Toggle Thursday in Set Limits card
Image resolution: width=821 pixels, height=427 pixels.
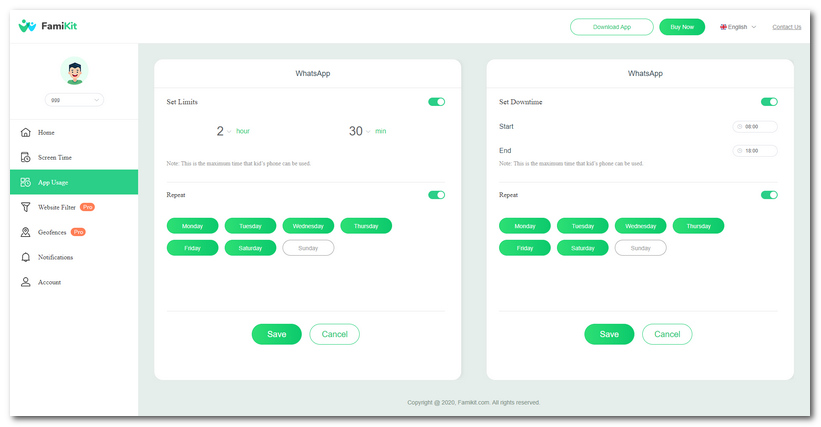366,226
